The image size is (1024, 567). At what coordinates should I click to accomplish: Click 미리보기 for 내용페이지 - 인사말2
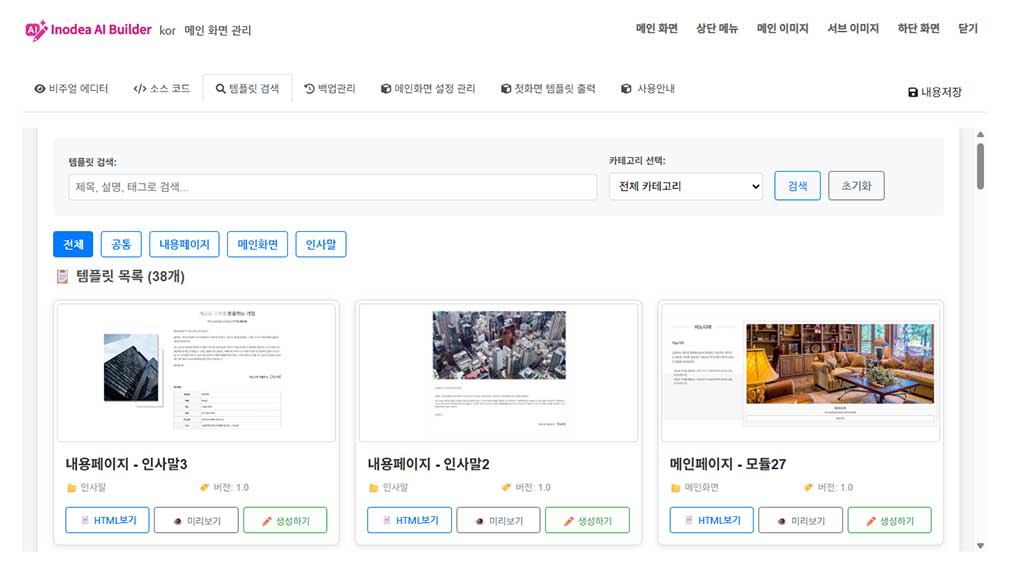pos(498,520)
